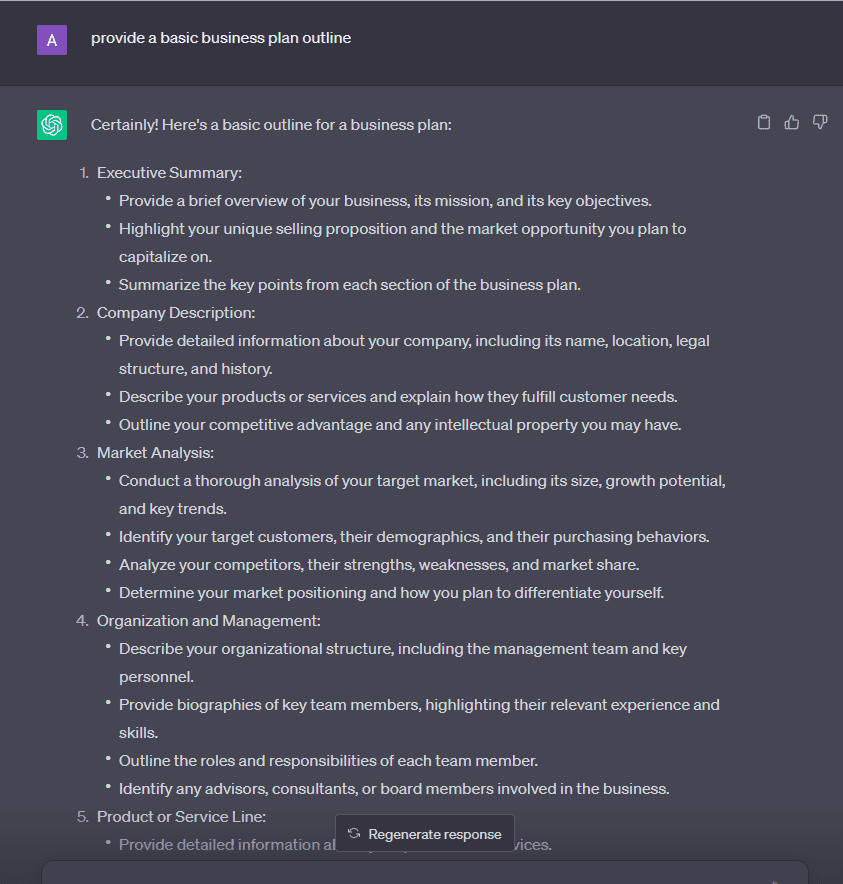843x884 pixels.
Task: Select the purple user avatar letter A
Action: click(x=51, y=40)
